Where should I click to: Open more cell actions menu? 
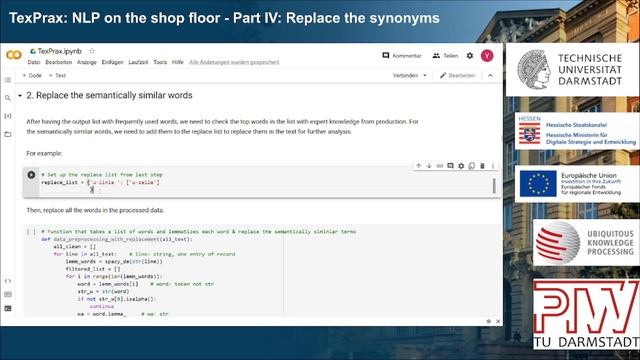(x=493, y=166)
